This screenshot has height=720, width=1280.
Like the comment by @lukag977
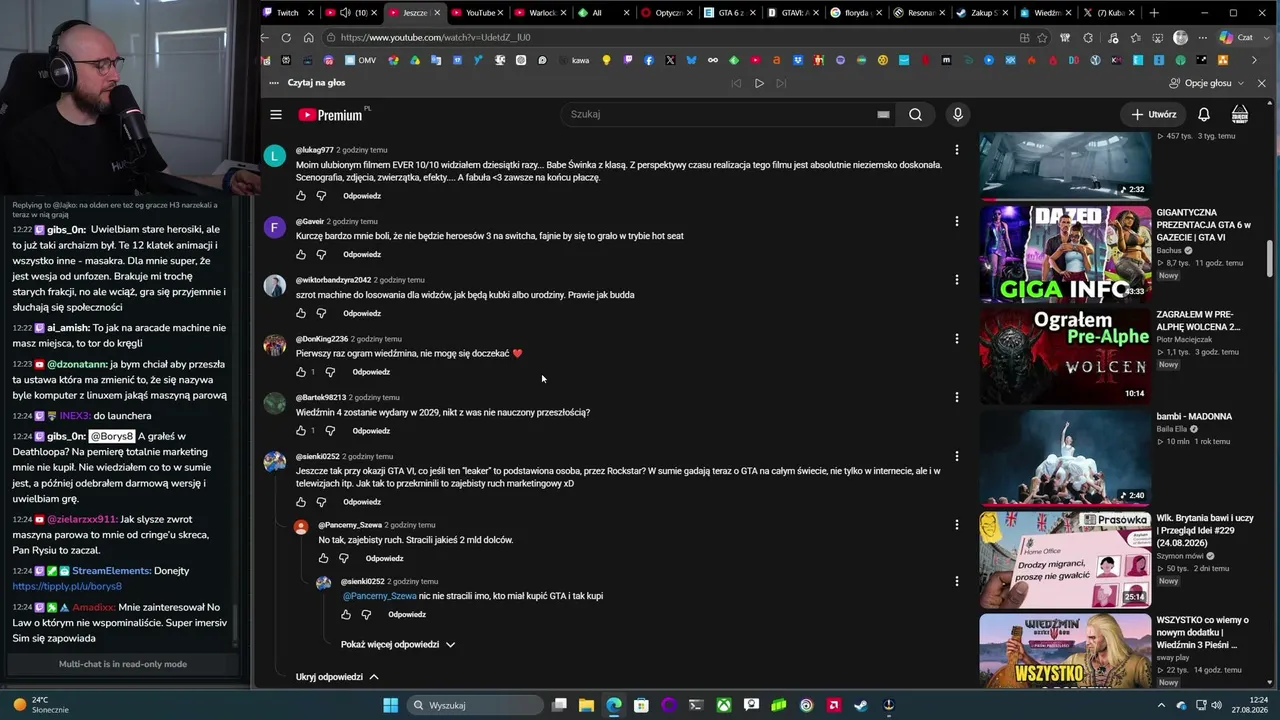click(x=301, y=196)
